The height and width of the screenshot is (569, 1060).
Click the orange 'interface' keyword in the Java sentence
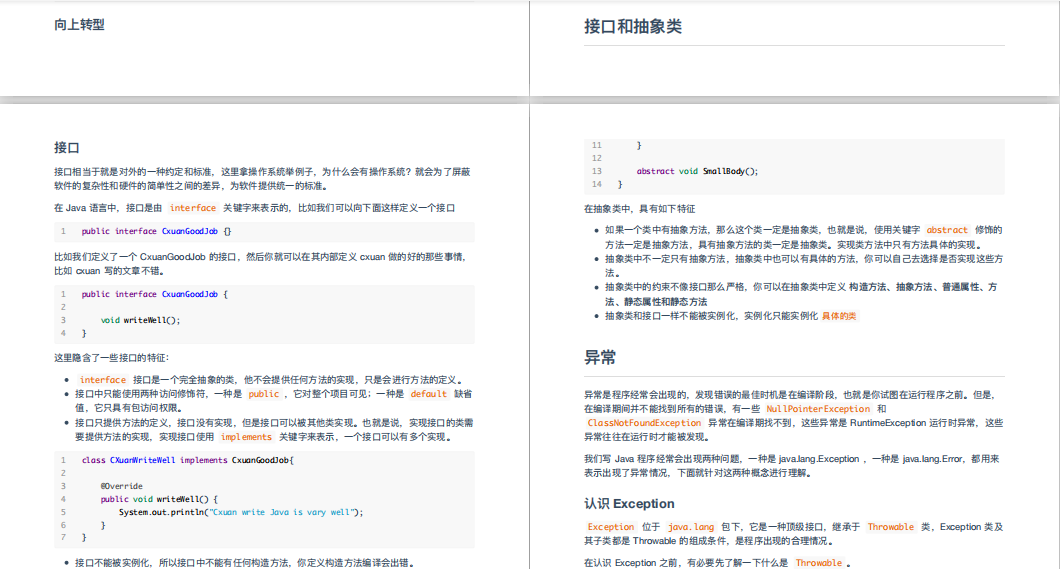point(193,208)
